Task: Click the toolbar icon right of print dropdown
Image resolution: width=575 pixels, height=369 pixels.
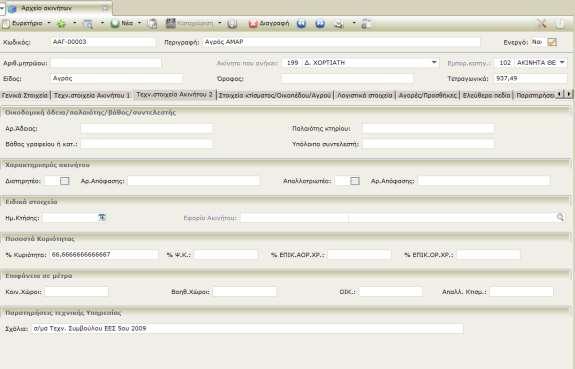Action: [366, 24]
